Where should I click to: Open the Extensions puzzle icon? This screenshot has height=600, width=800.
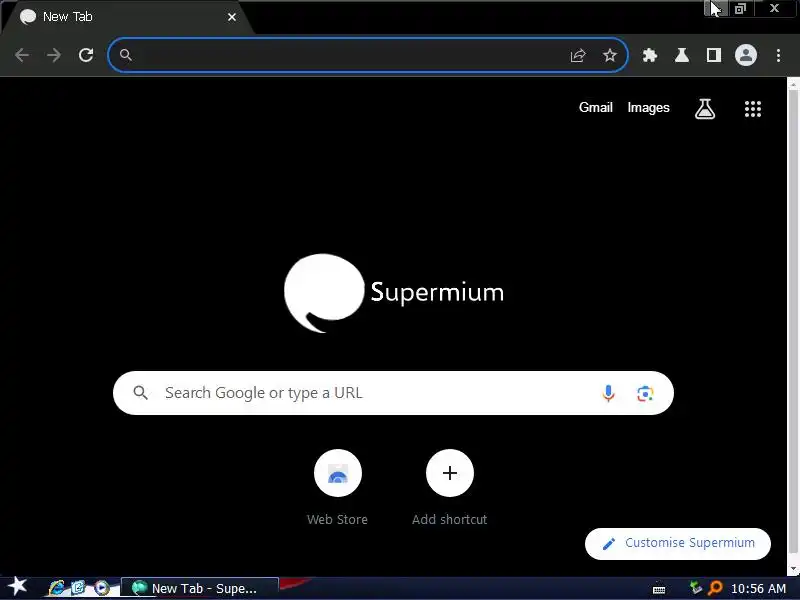[x=649, y=55]
